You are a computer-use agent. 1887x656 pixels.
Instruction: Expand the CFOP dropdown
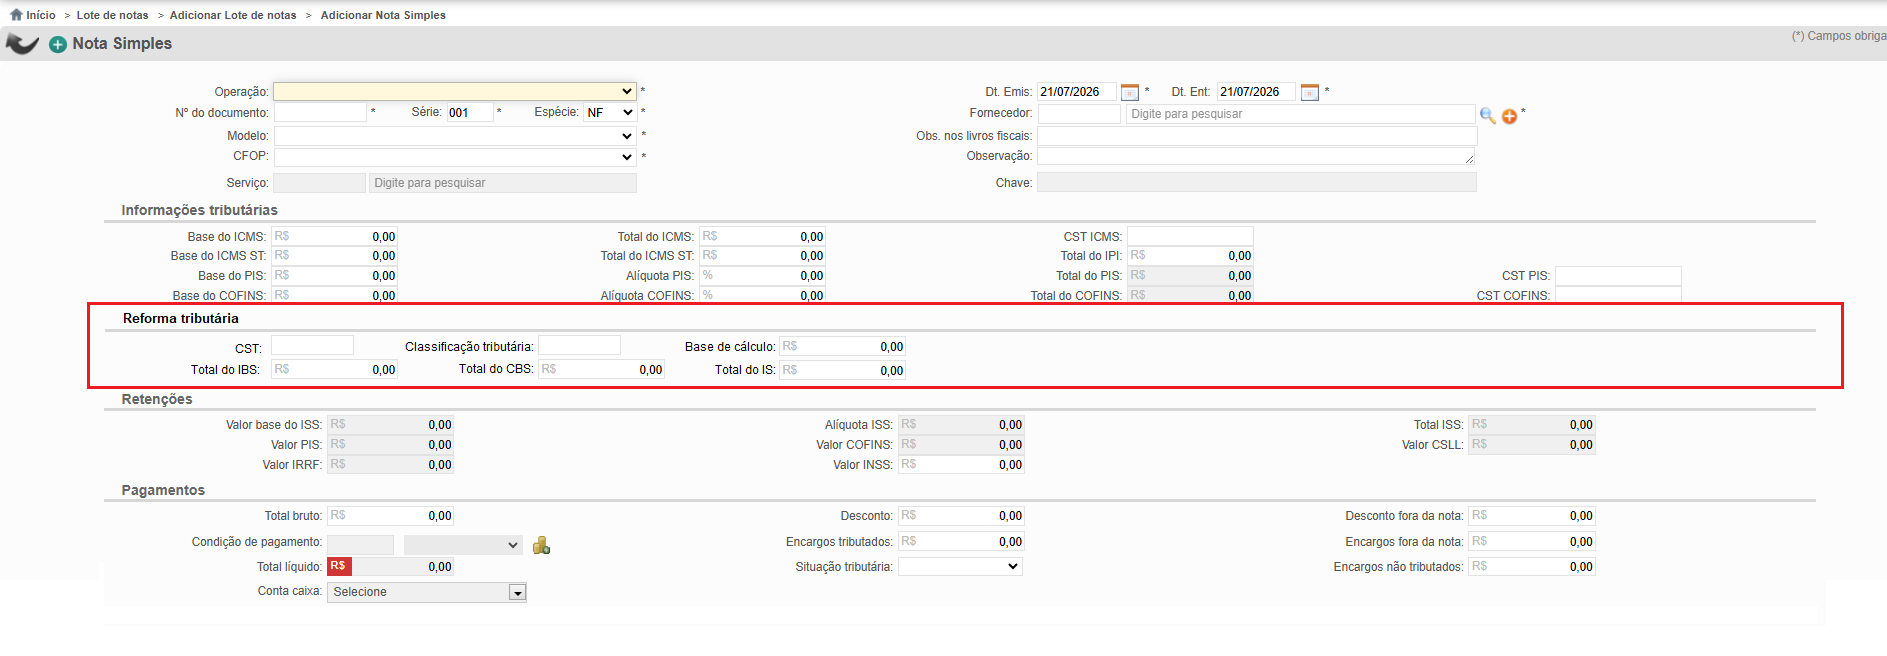(x=455, y=157)
